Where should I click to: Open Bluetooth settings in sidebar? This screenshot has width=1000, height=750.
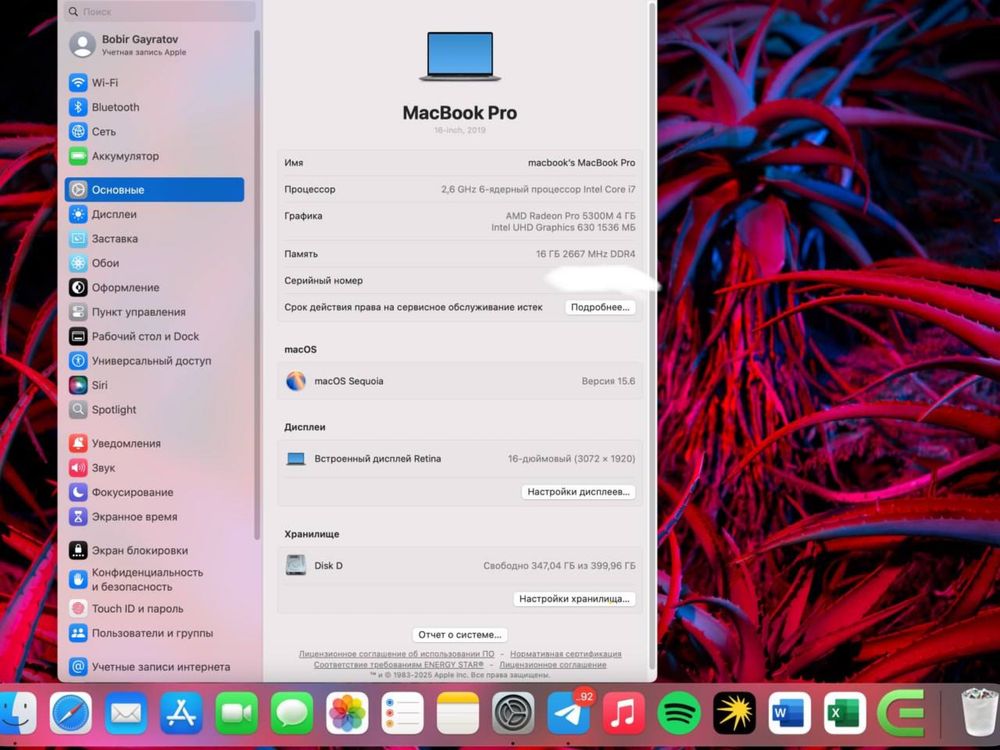[x=154, y=107]
